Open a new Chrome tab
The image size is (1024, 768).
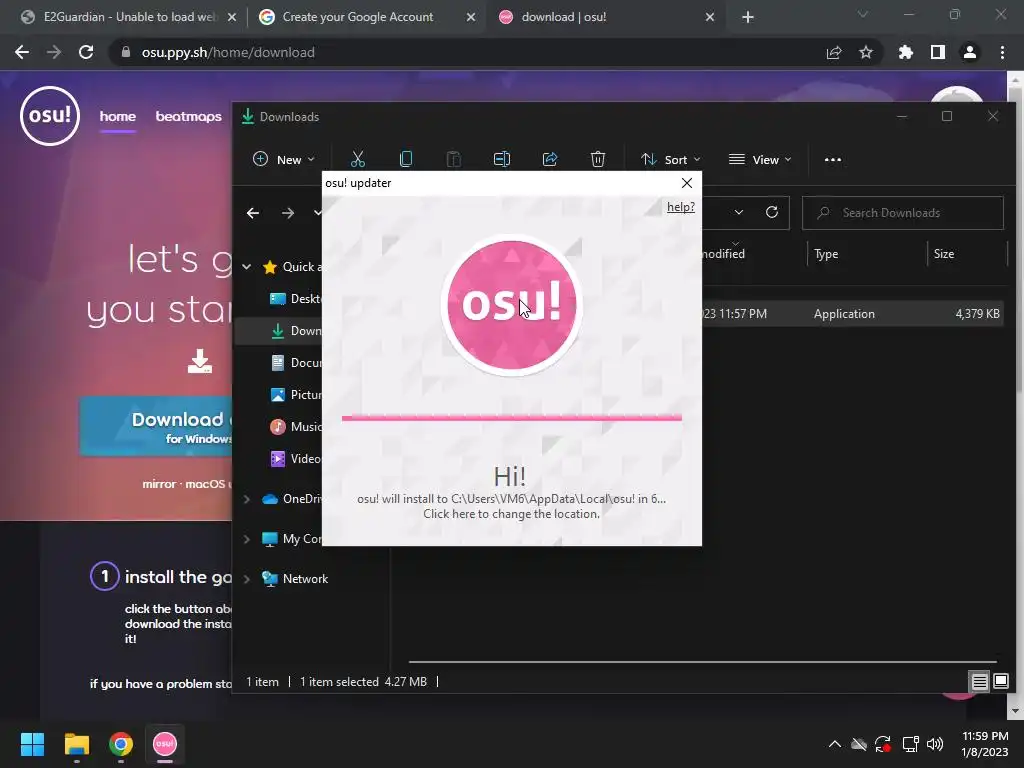click(x=748, y=17)
